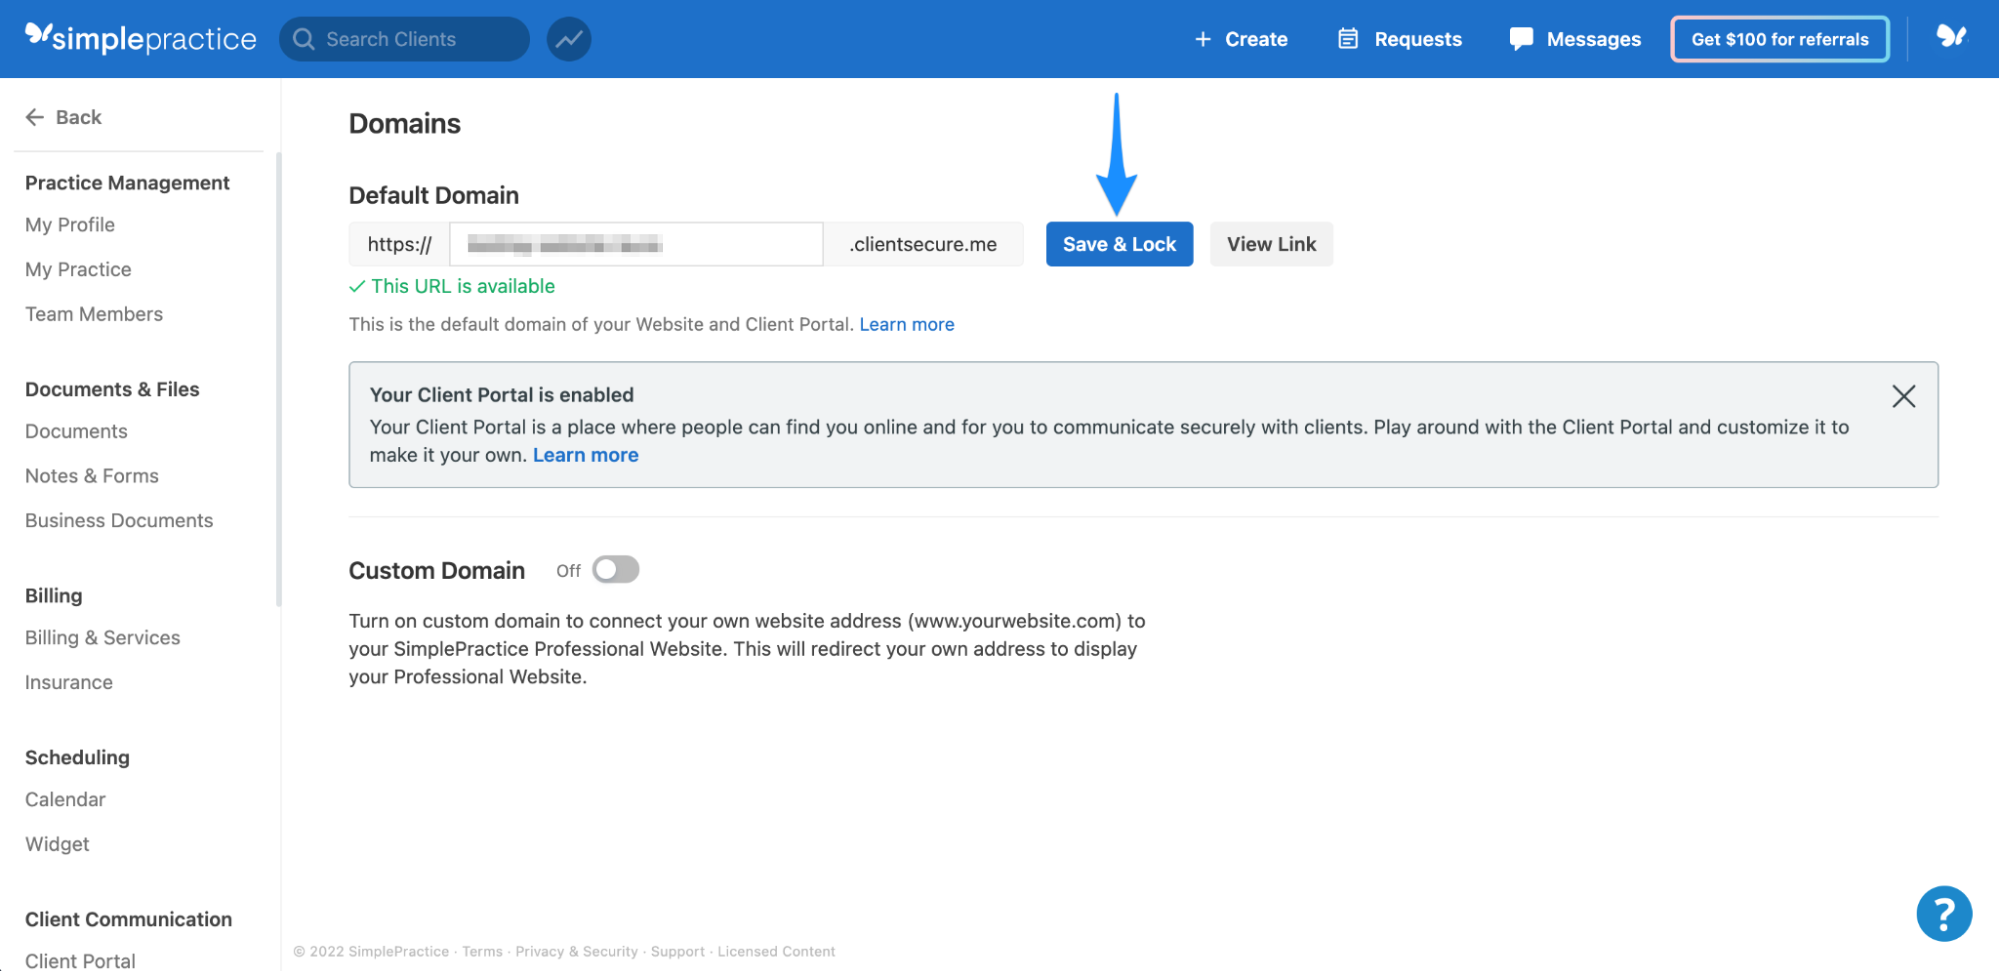Image resolution: width=1999 pixels, height=972 pixels.
Task: Open Privacy & Security footer link
Action: click(577, 951)
